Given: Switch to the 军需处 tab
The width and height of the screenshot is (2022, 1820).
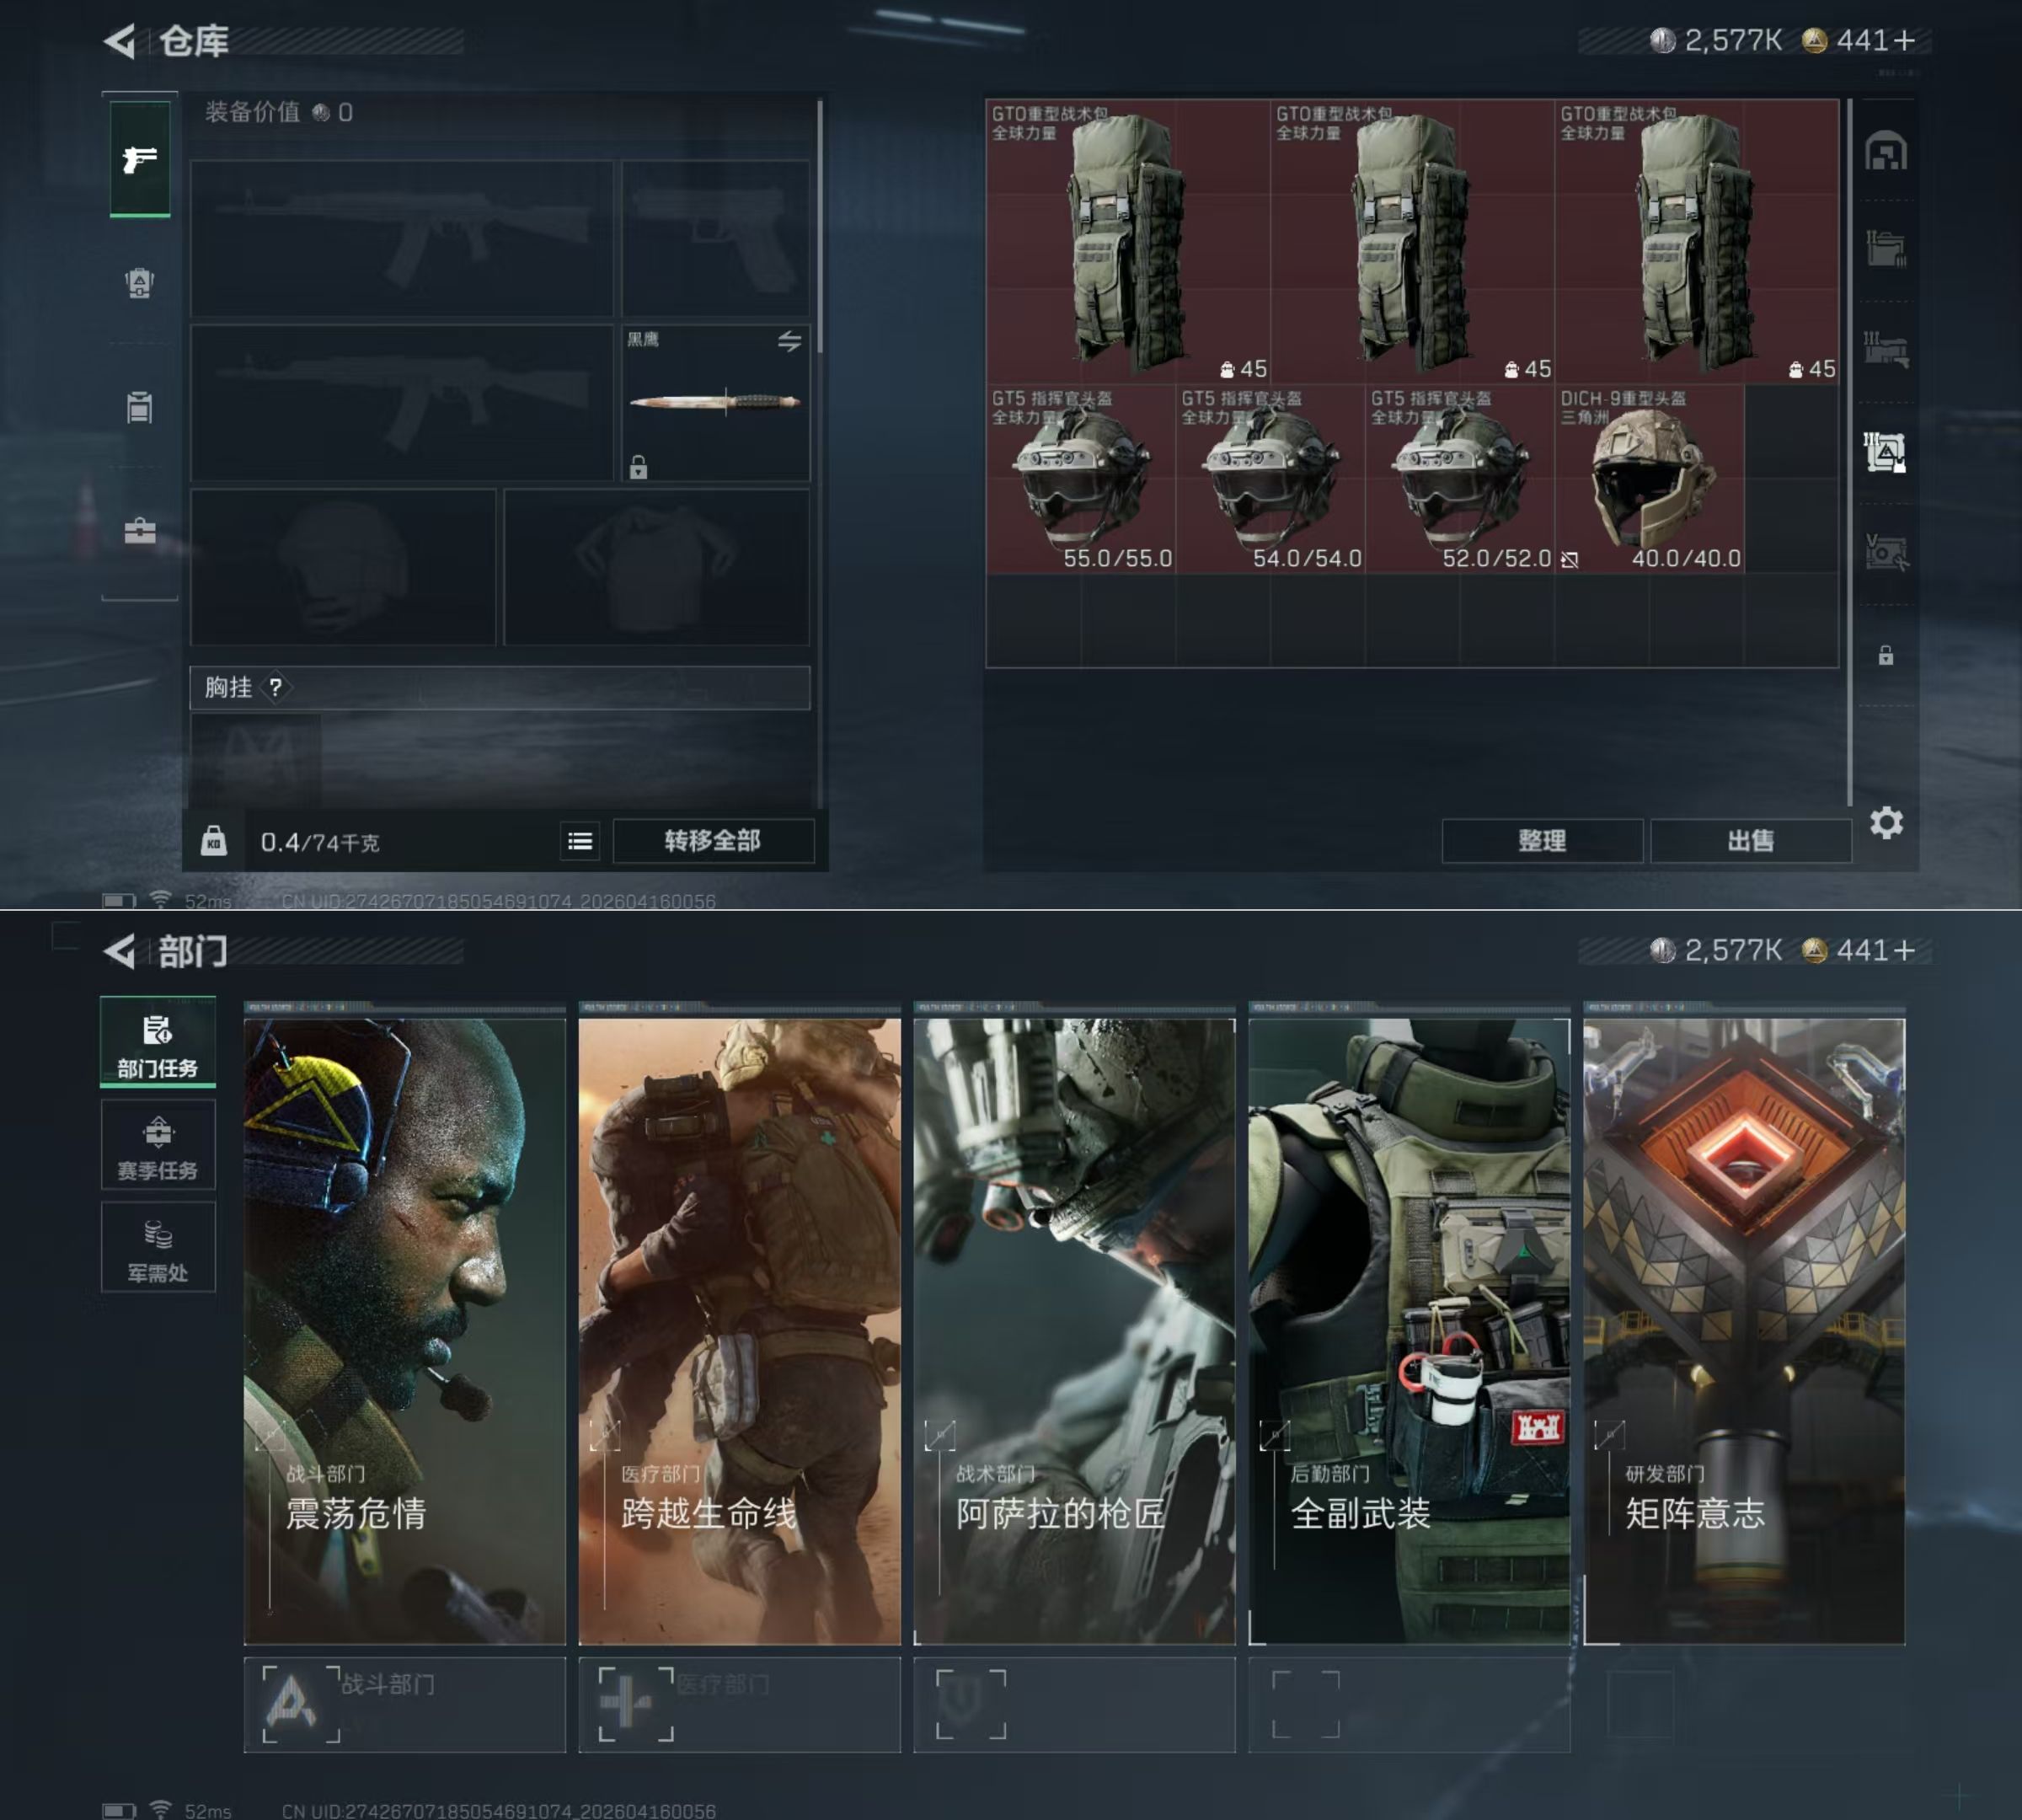Looking at the screenshot, I should tap(158, 1249).
